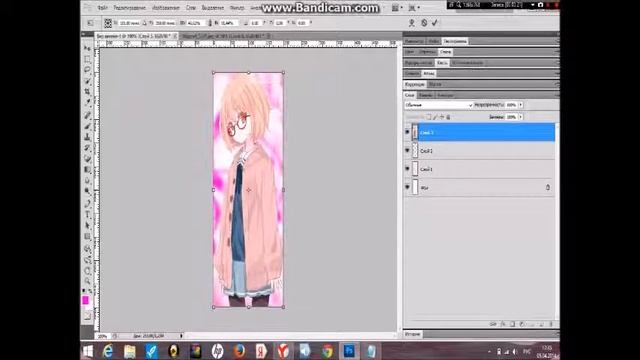Select the Healing Brush tool

[87, 116]
